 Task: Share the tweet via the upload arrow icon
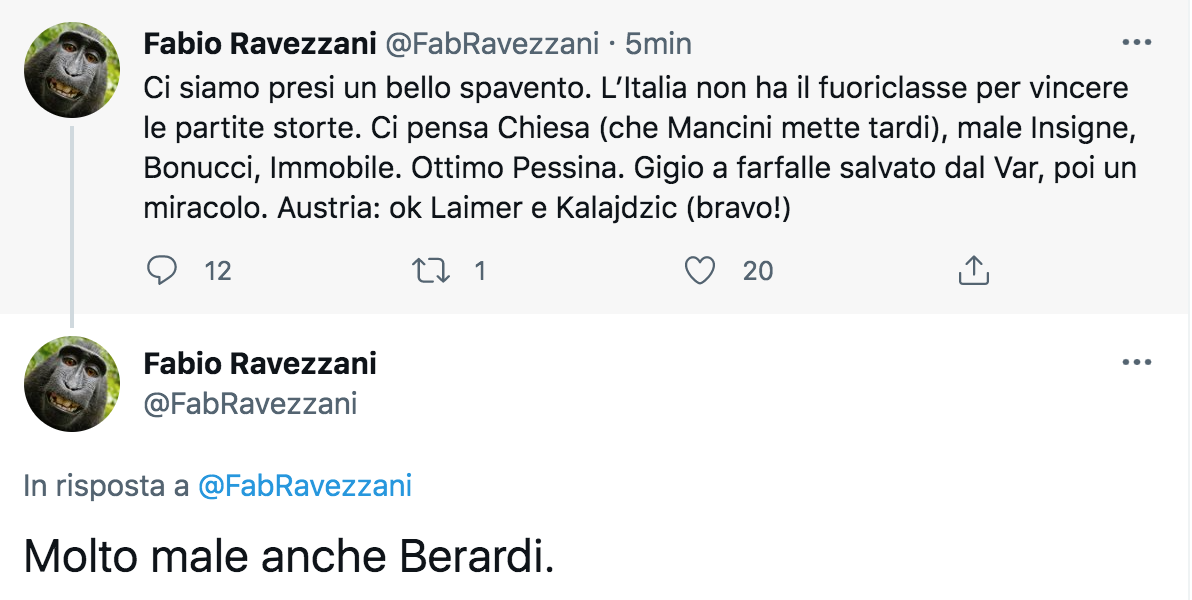973,270
